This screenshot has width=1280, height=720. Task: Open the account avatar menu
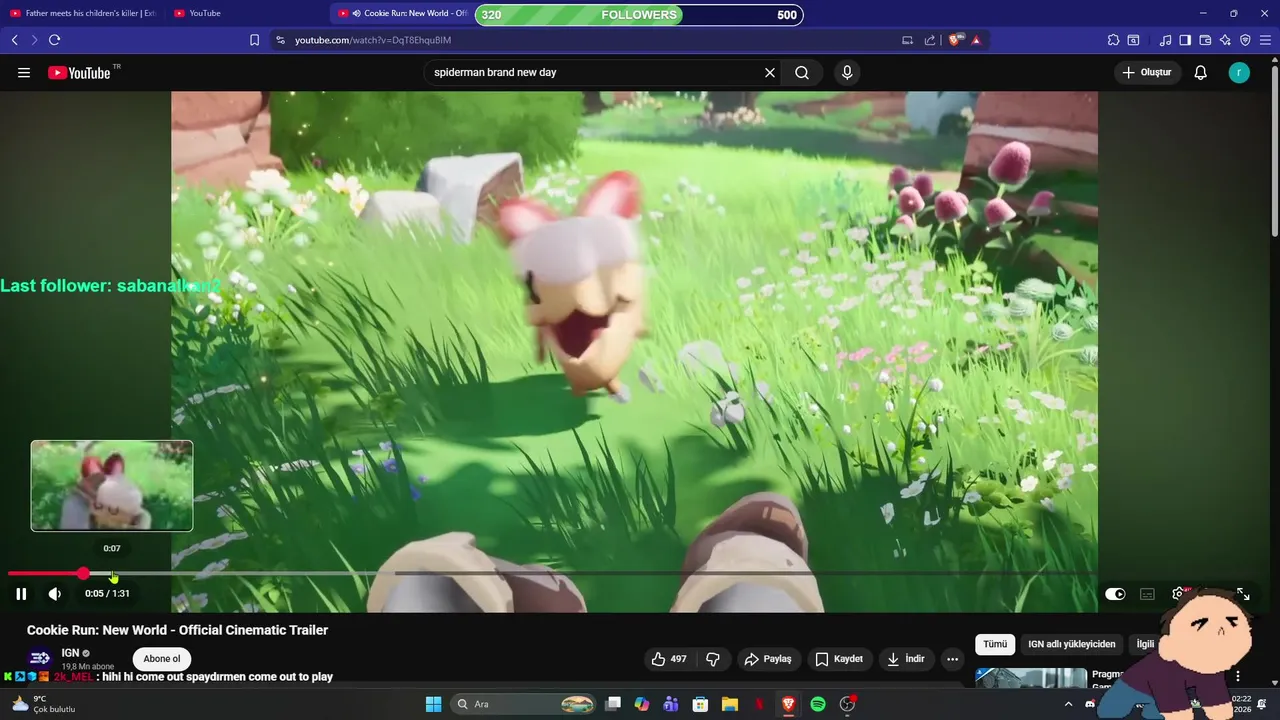[x=1239, y=72]
